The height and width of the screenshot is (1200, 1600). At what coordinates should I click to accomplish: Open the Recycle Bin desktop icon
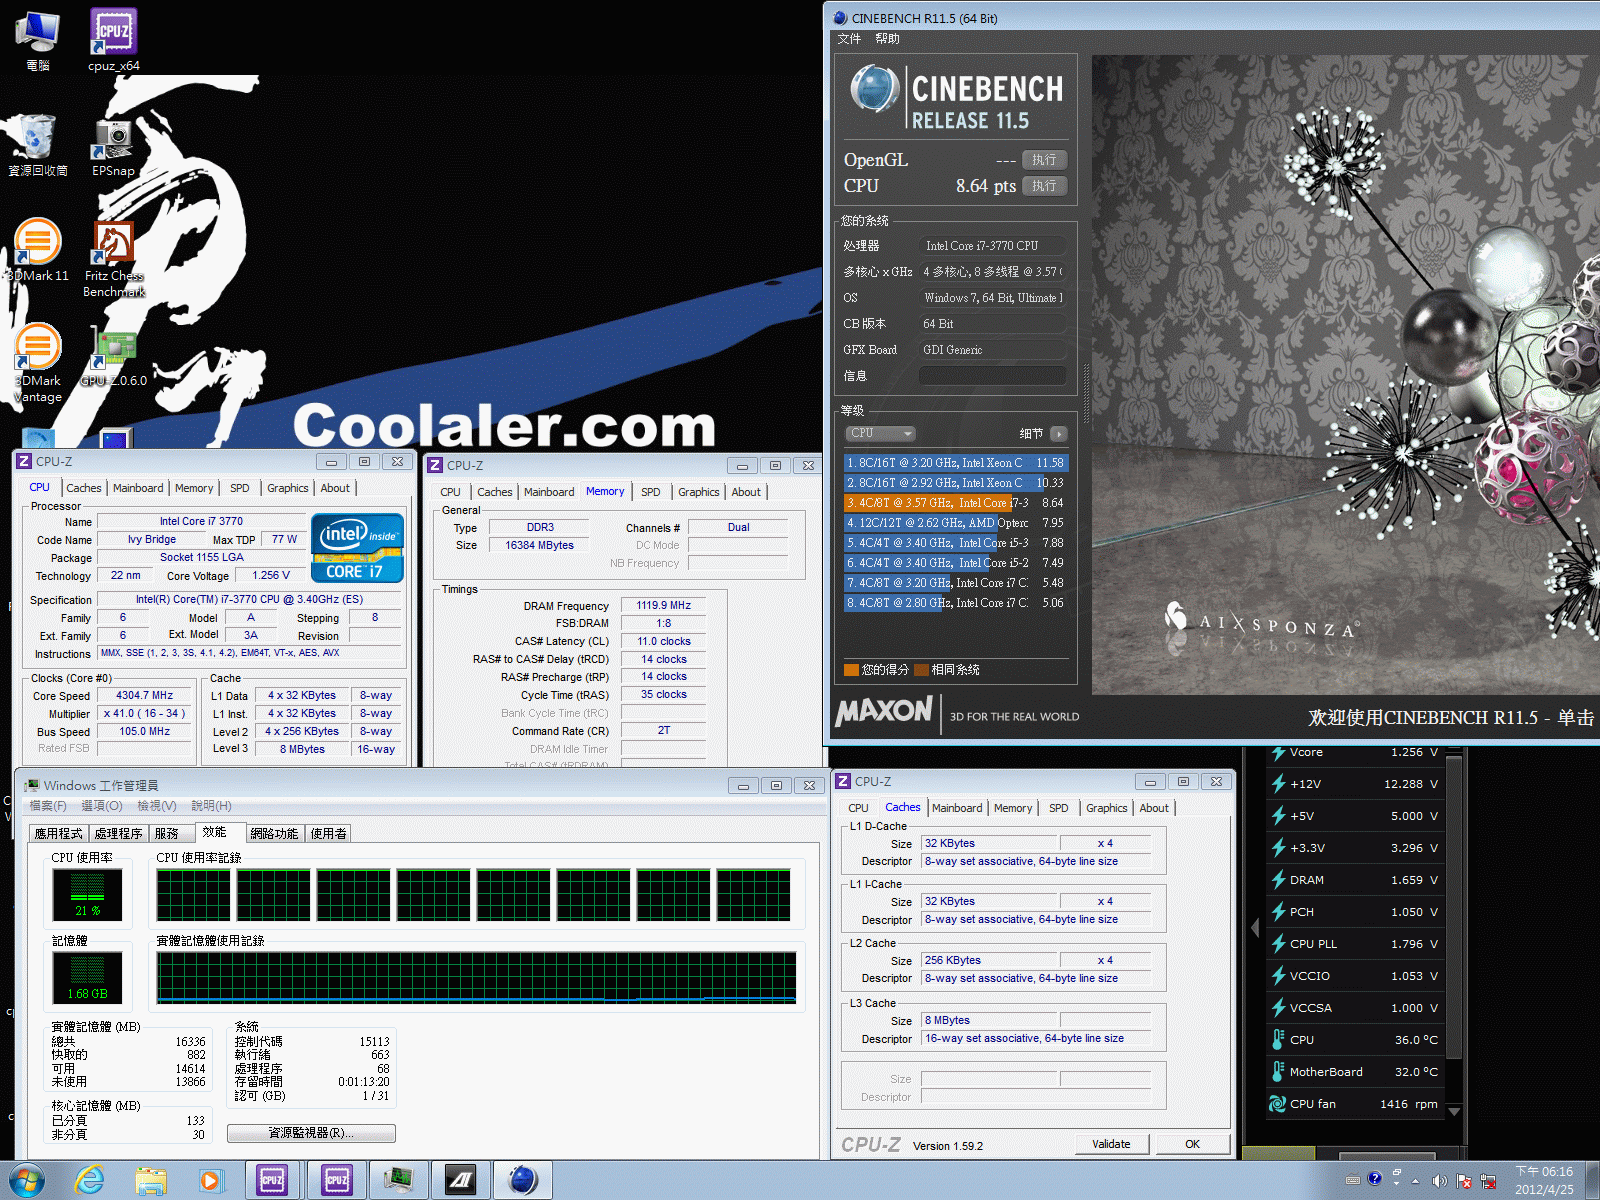pos(37,145)
